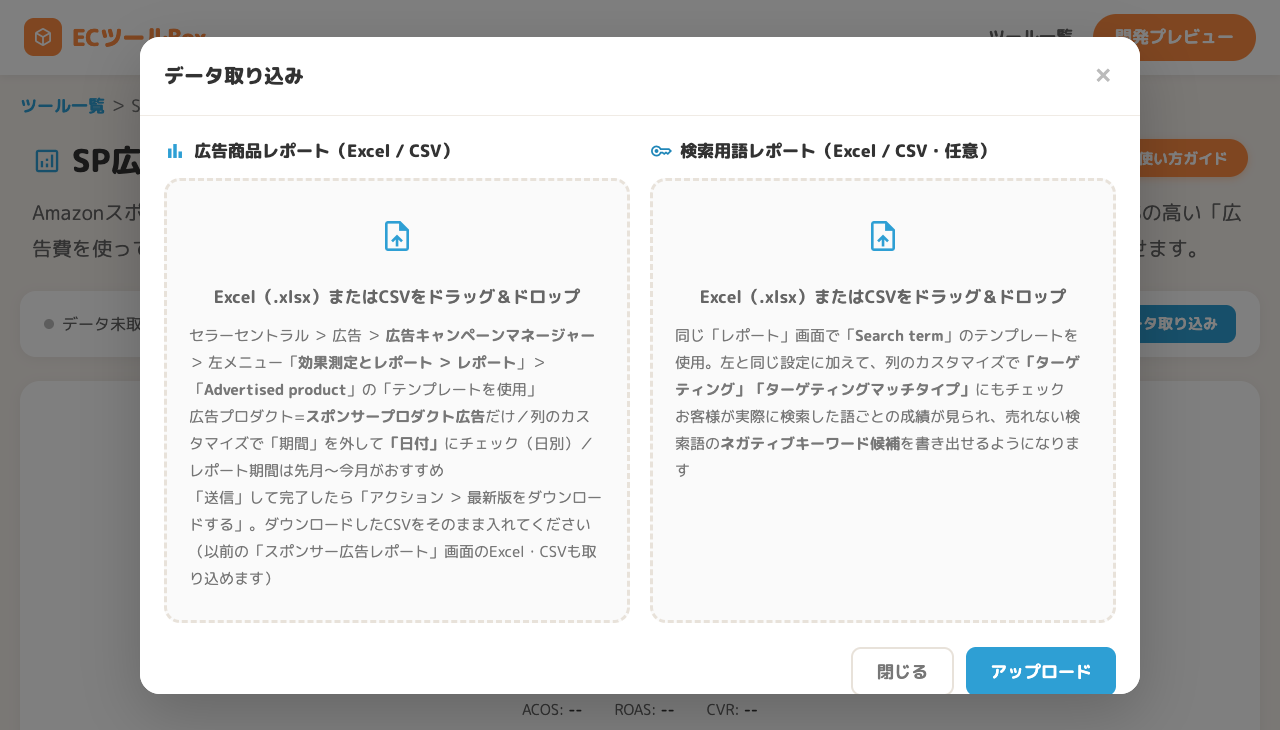Click the ROAS: -- metric in background
The image size is (1280, 730).
point(644,710)
